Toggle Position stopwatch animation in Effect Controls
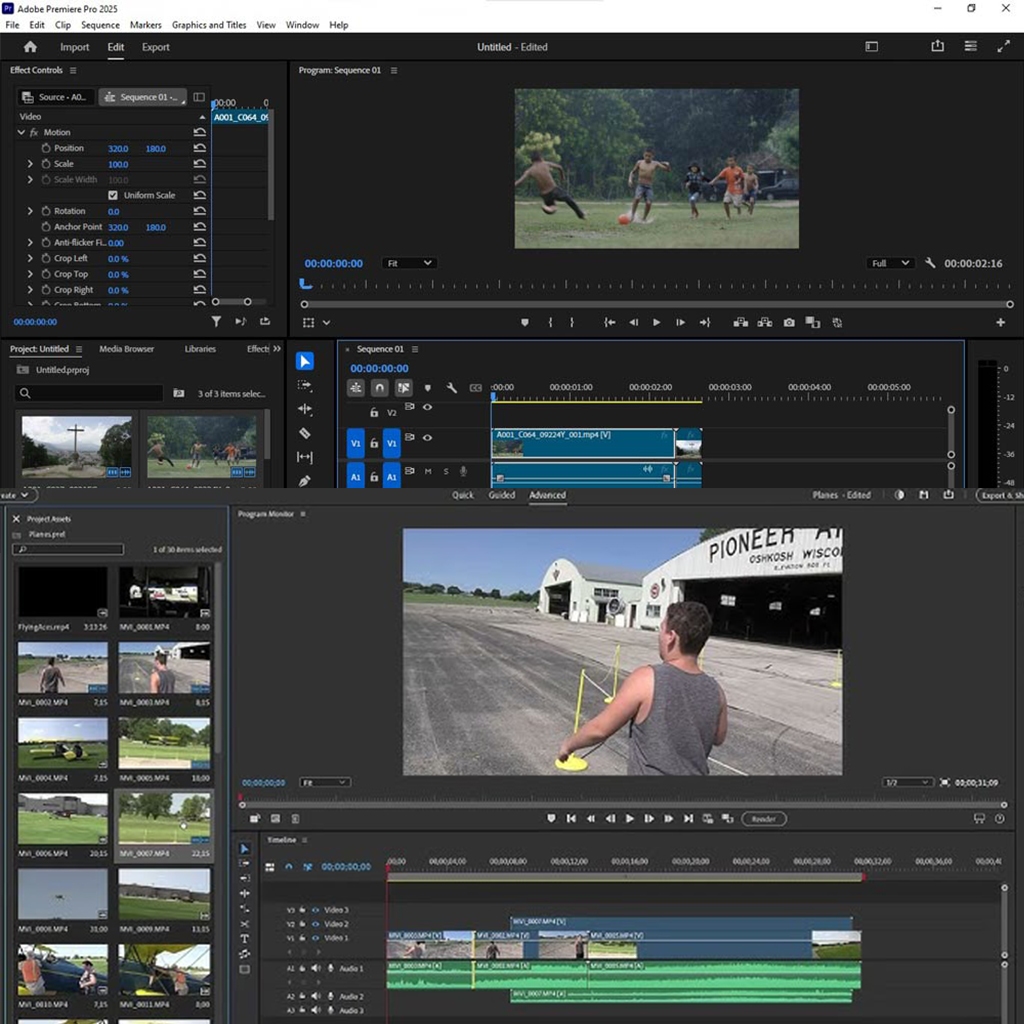The image size is (1024, 1024). (46, 148)
